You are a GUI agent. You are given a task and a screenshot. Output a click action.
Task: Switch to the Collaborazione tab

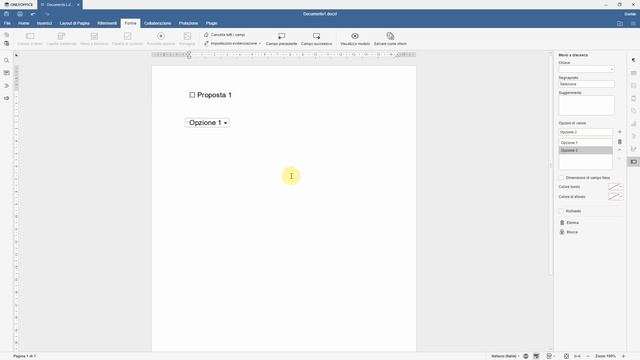click(x=158, y=23)
